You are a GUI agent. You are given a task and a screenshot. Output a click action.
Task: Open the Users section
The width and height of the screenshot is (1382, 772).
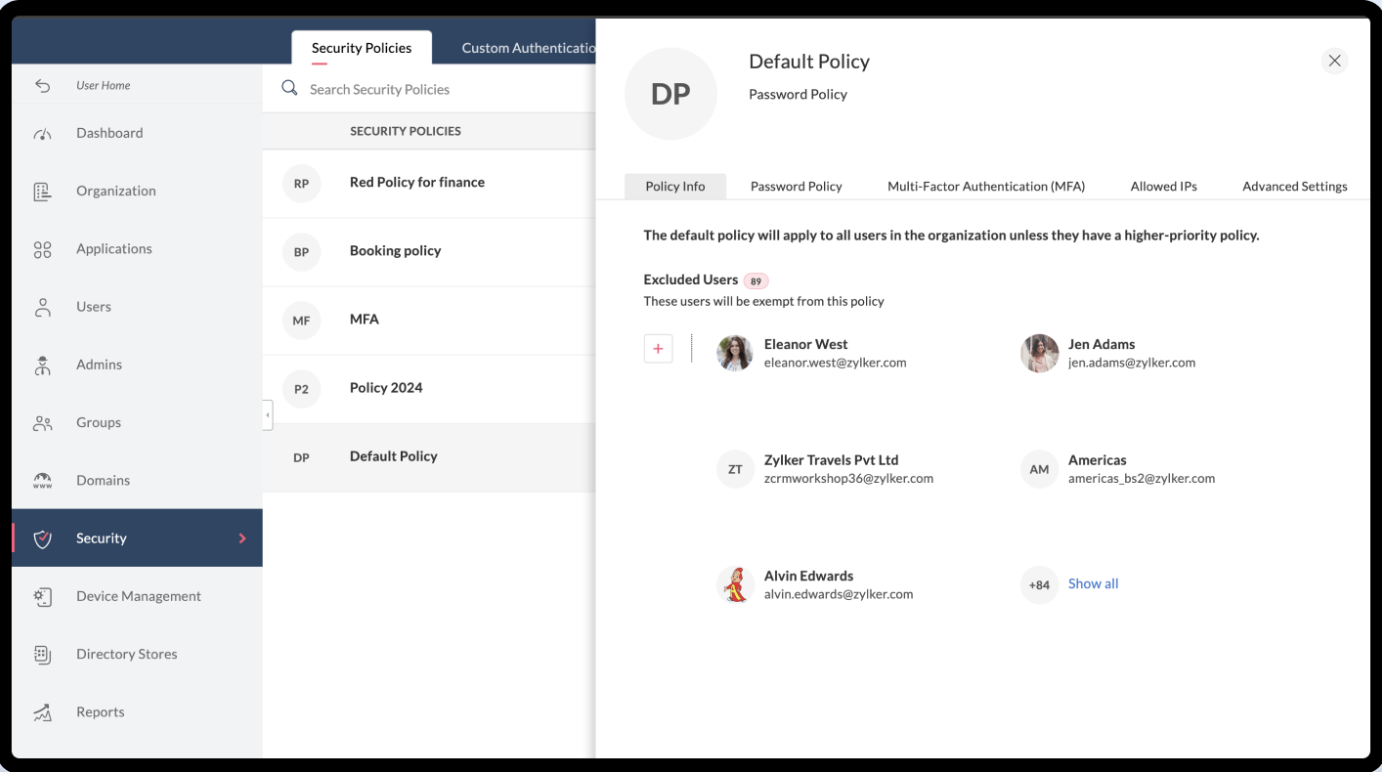click(93, 306)
